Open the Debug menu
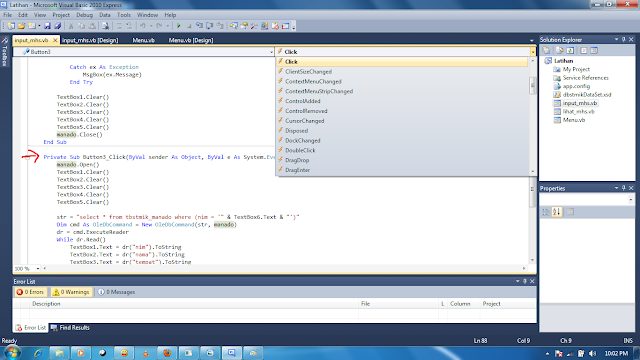640x360 pixels. [x=84, y=15]
